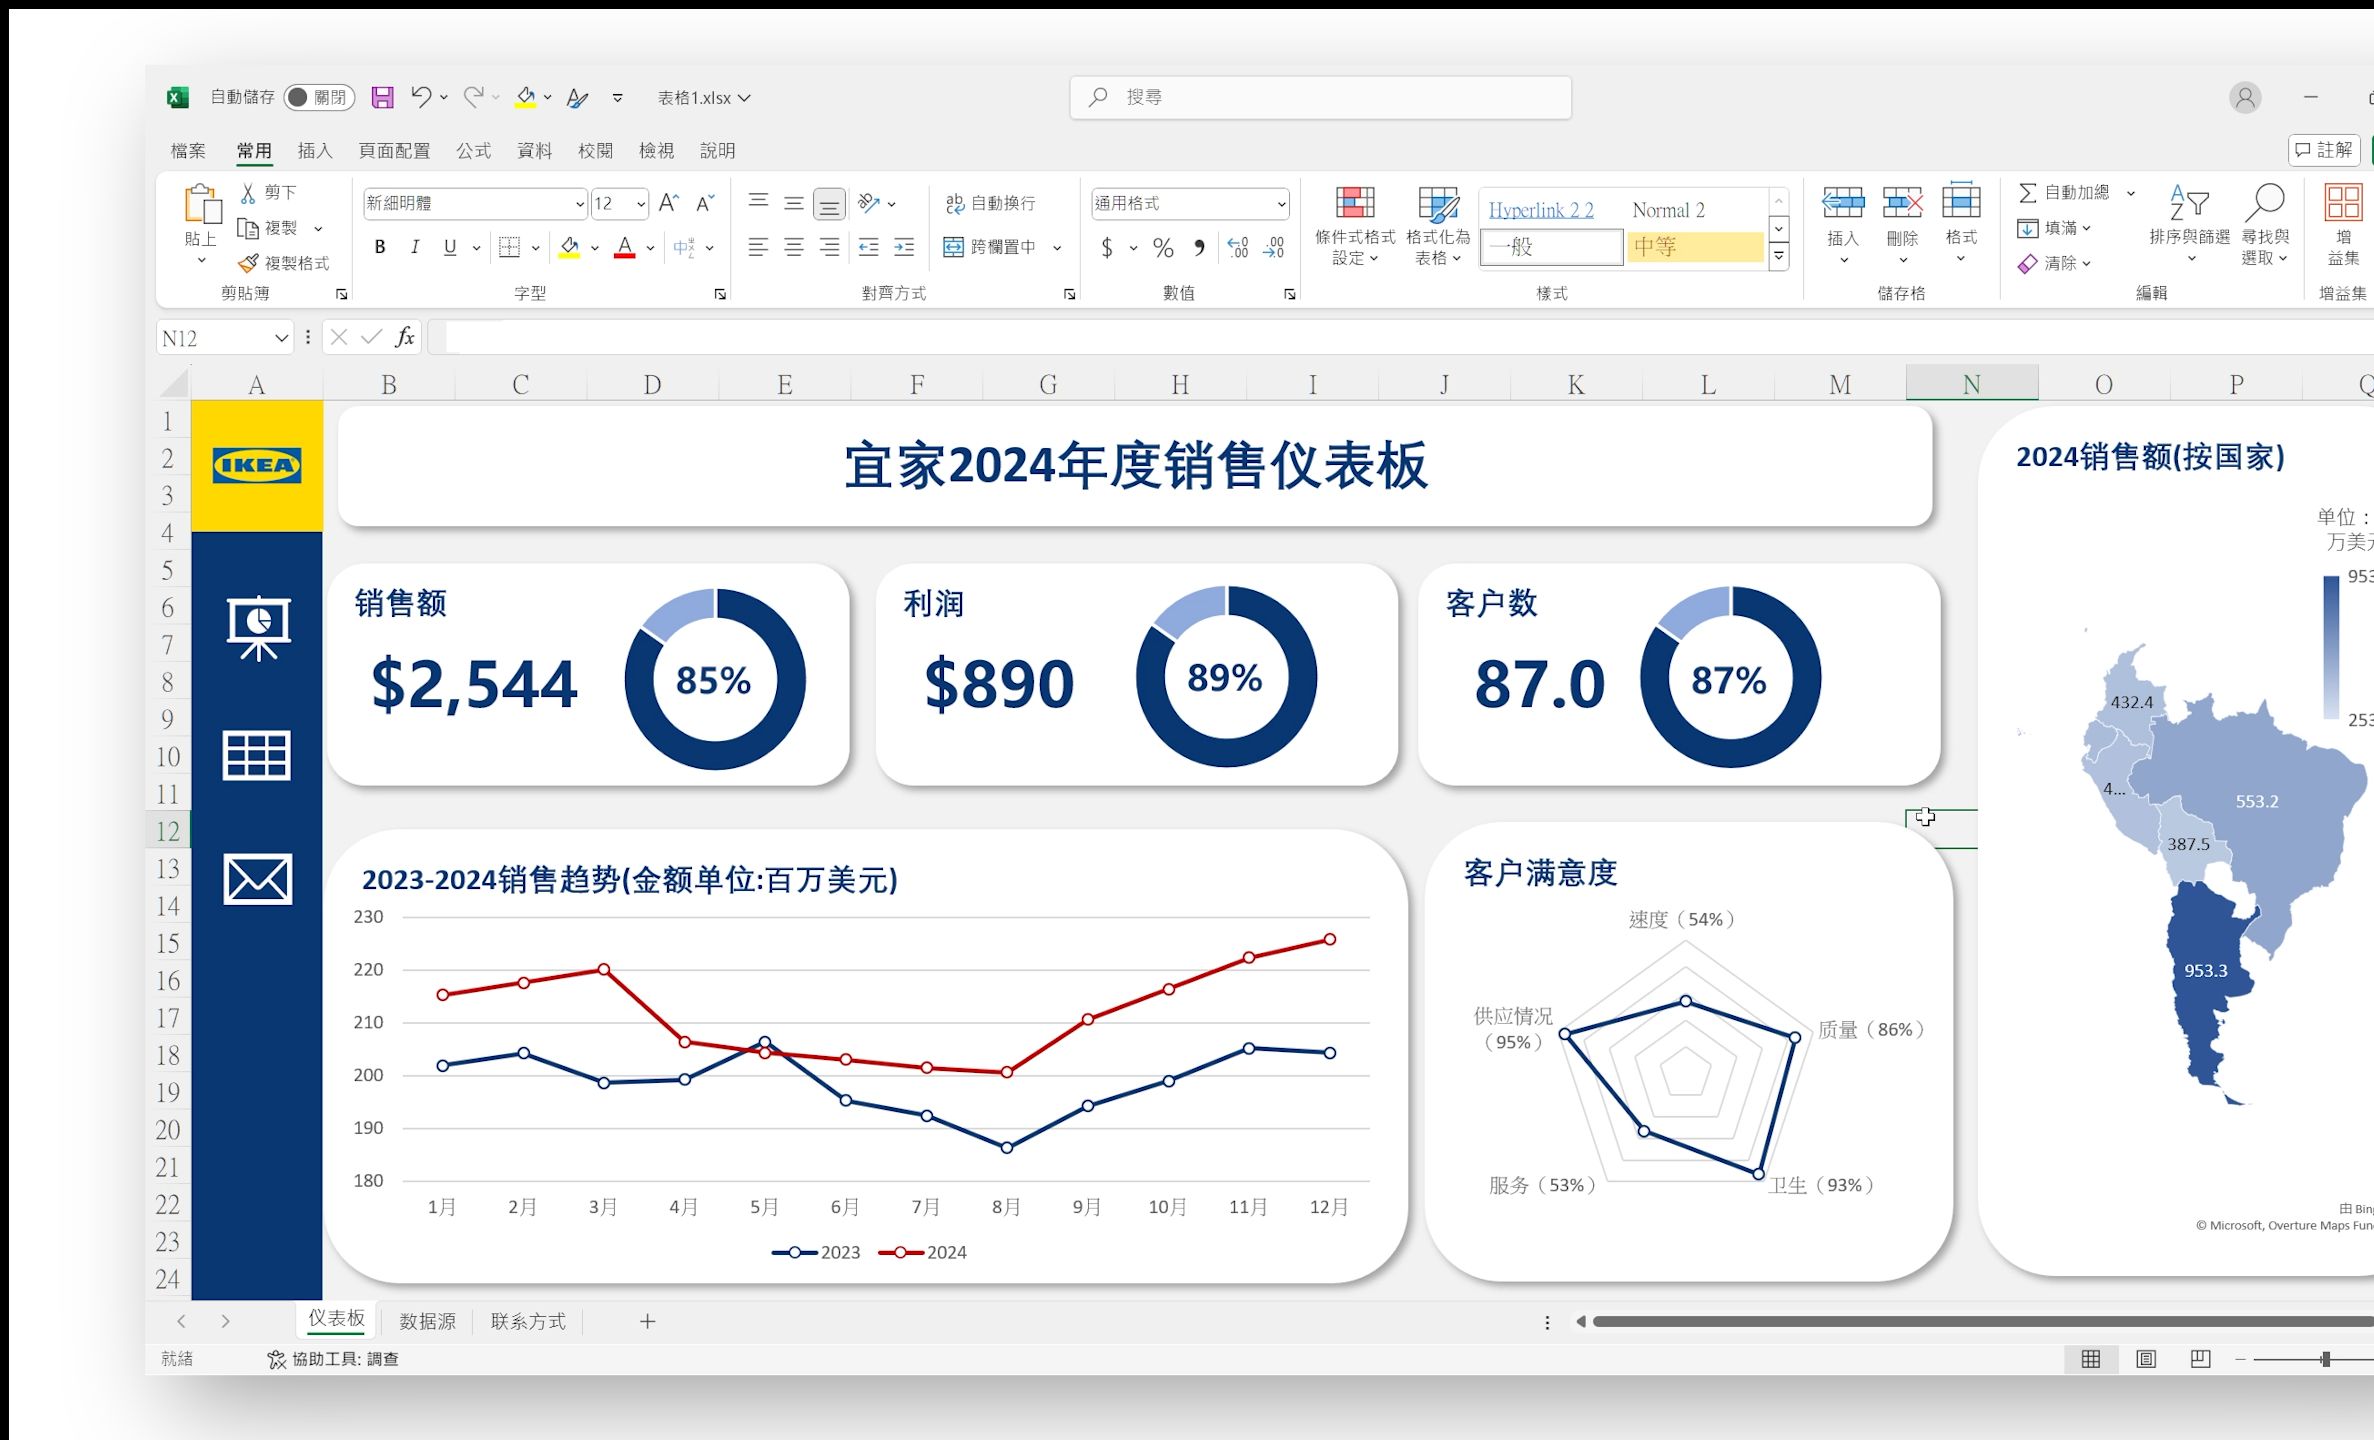Viewport: 2374px width, 1440px height.
Task: Click the increase indent icon
Action: tap(904, 247)
